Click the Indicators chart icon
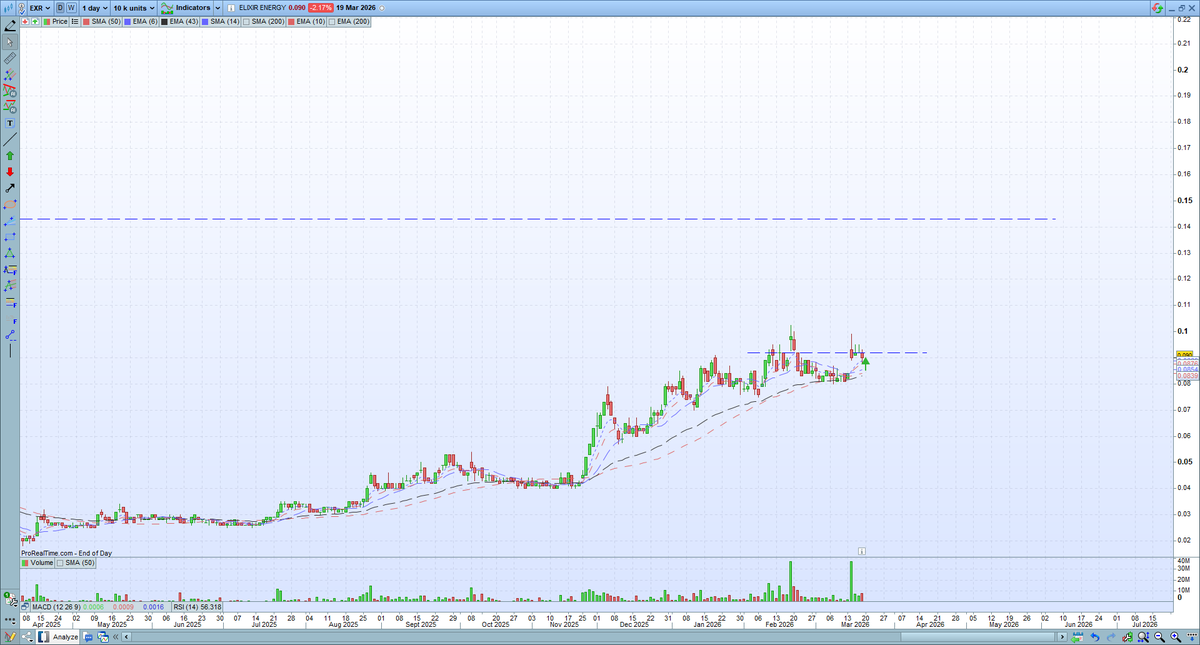Screen dimensions: 1200x645 coord(167,8)
